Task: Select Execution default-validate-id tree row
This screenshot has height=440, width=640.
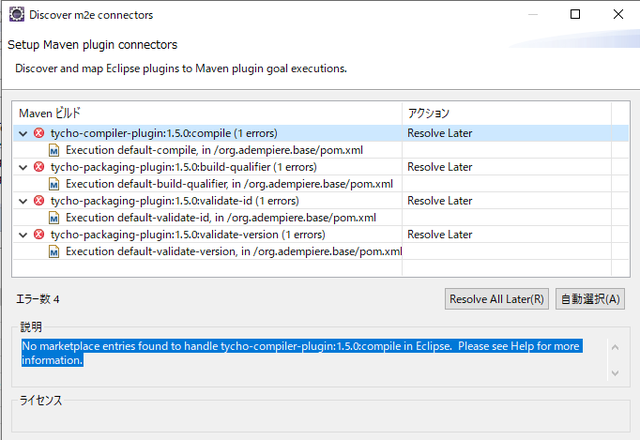Action: click(x=220, y=218)
